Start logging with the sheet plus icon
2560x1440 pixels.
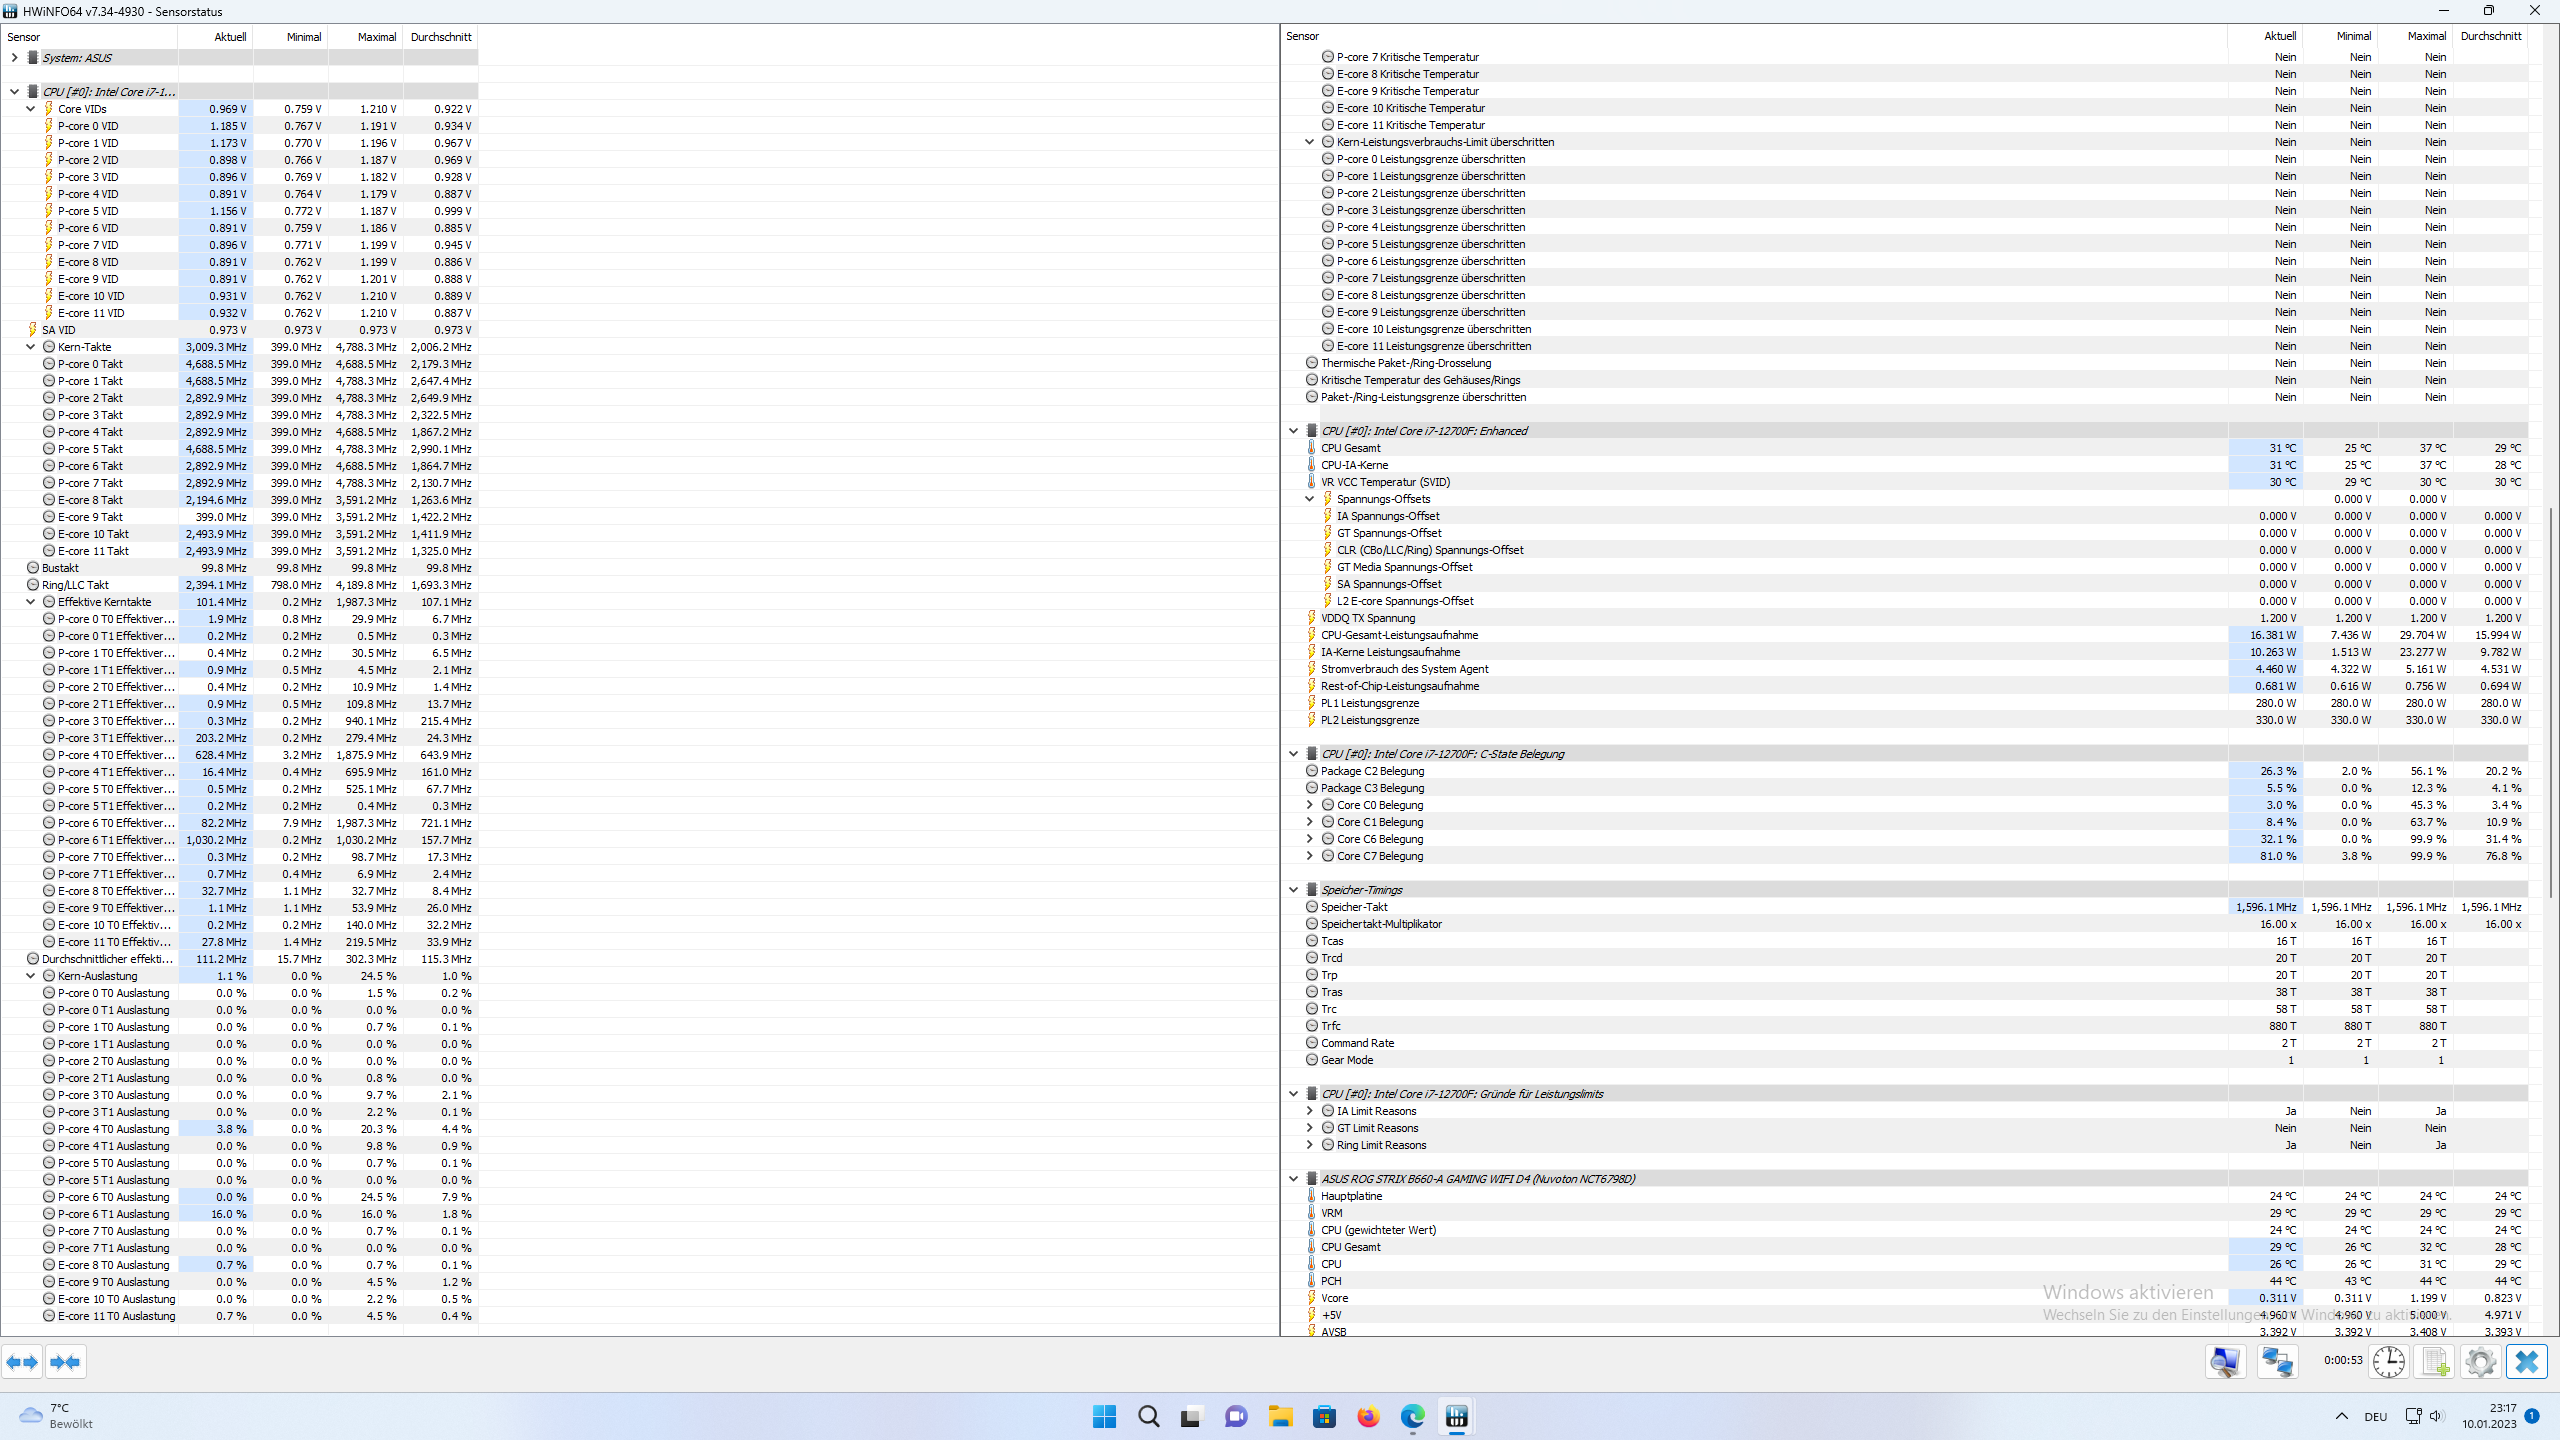[x=2435, y=1362]
